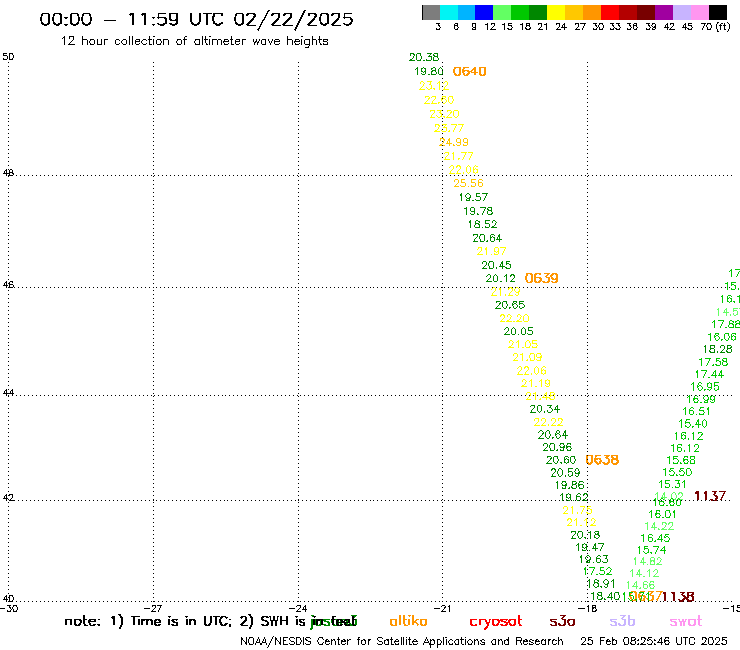Click the 23.12 wave height value
This screenshot has height=650, width=740.
click(434, 86)
